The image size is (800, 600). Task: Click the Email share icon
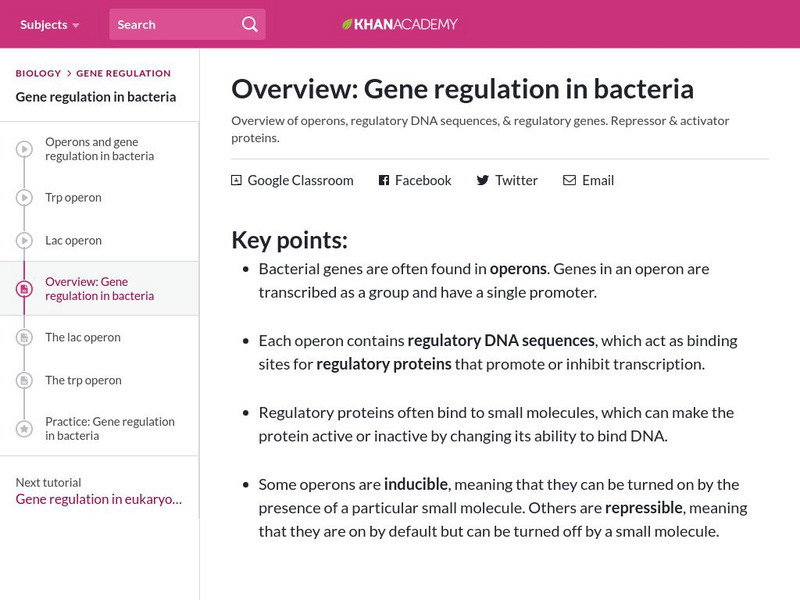click(x=568, y=180)
